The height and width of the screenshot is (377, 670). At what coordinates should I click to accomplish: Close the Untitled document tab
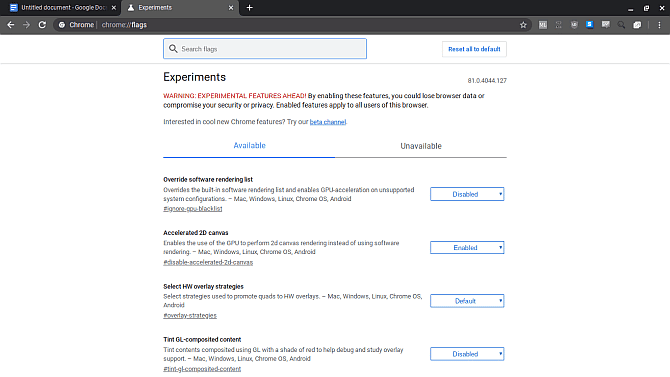[x=114, y=8]
